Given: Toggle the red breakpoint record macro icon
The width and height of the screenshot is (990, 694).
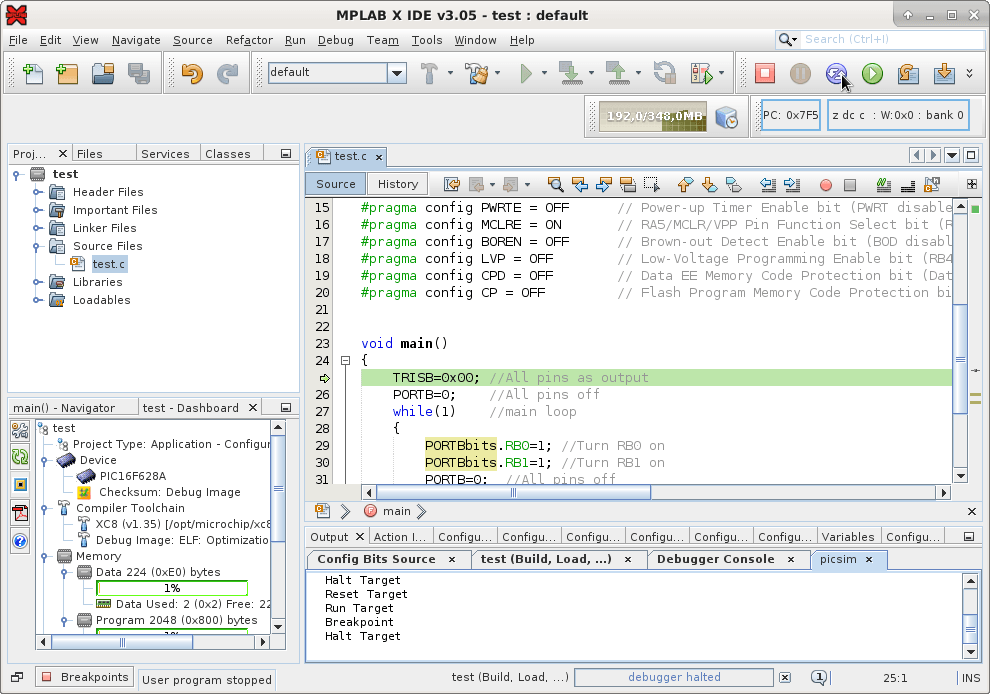Looking at the screenshot, I should (x=825, y=185).
